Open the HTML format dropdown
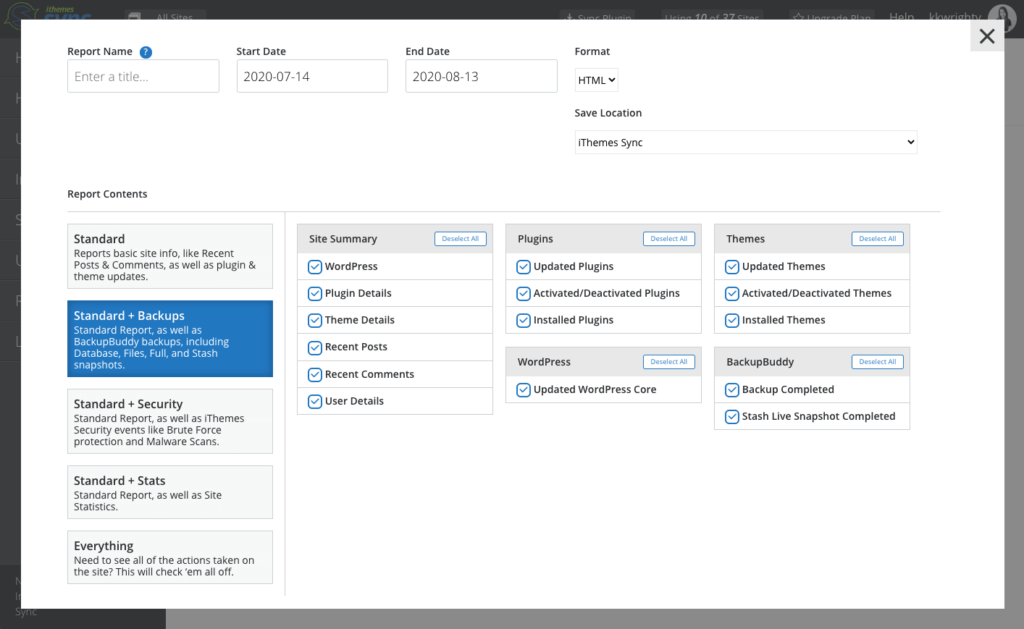Screen dimensions: 1024x629 pyautogui.click(x=596, y=80)
